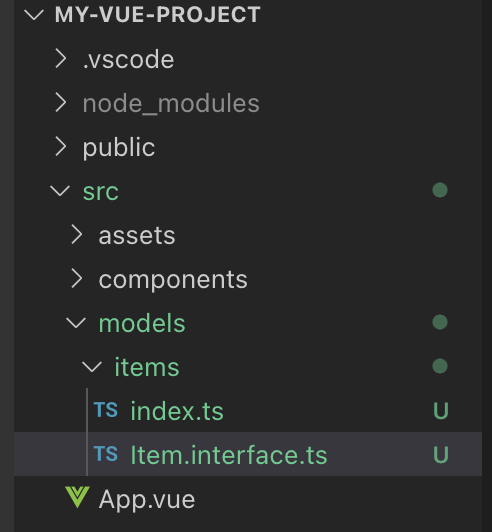Click the TypeScript icon beside index.ts
Image resolution: width=492 pixels, height=532 pixels.
(106, 410)
